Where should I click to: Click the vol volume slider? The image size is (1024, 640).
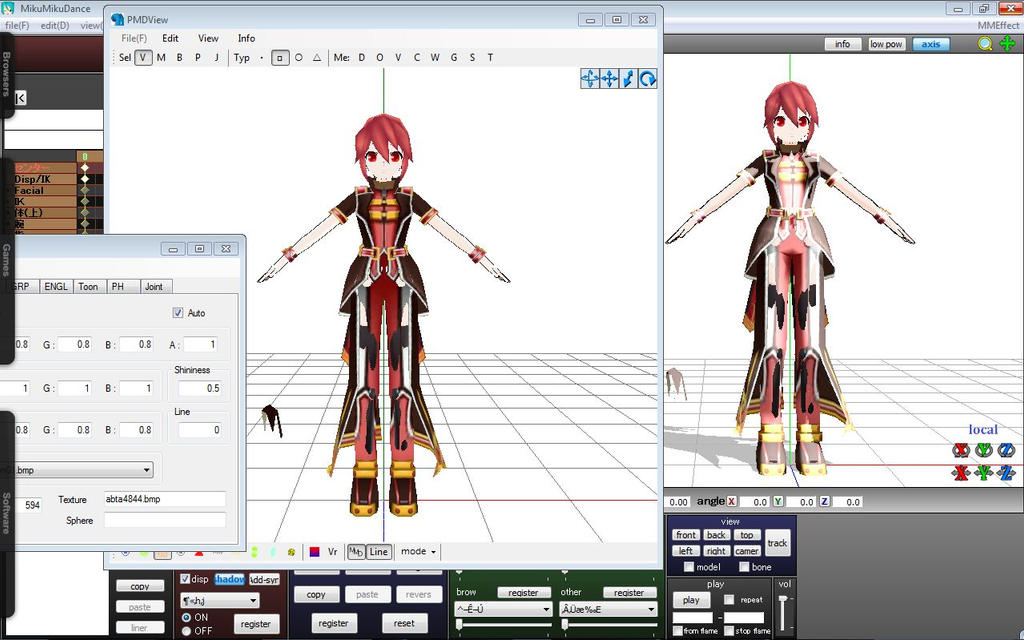pyautogui.click(x=784, y=613)
